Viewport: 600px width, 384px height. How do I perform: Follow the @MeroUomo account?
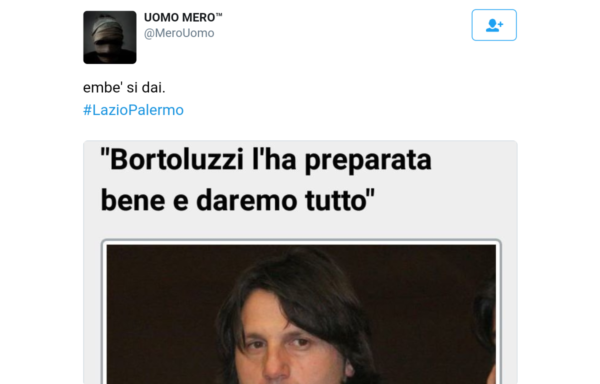[x=494, y=25]
